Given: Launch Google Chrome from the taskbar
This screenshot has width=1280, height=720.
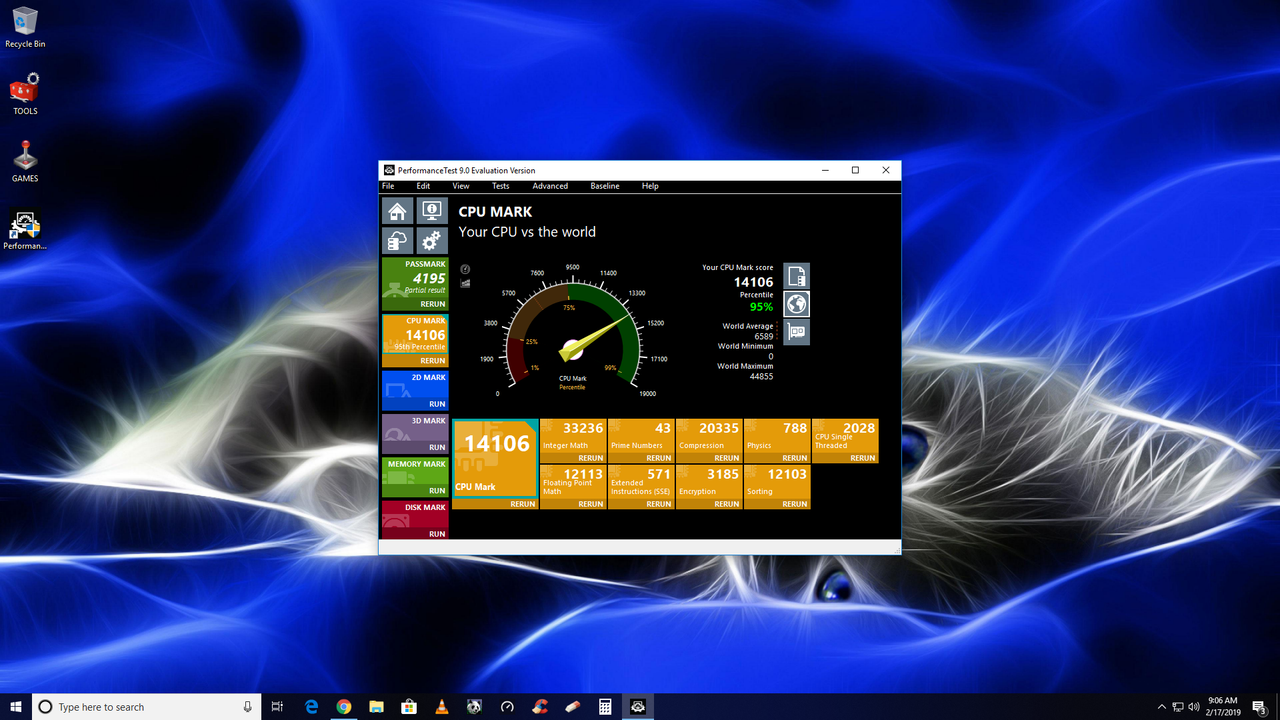Looking at the screenshot, I should point(344,707).
